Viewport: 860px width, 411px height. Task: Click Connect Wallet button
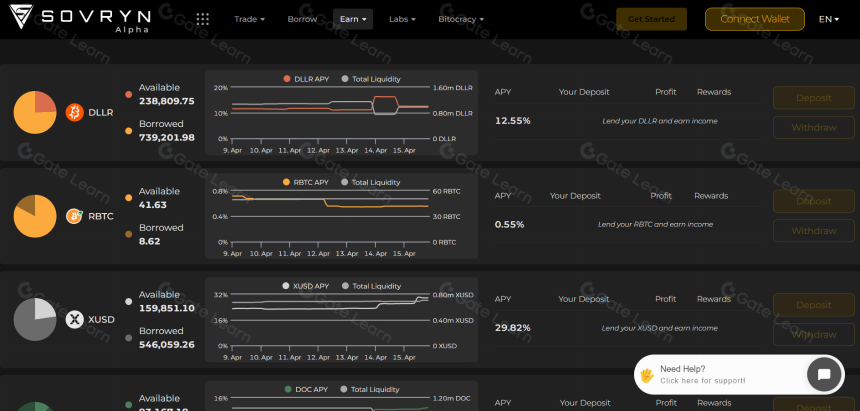(x=755, y=19)
